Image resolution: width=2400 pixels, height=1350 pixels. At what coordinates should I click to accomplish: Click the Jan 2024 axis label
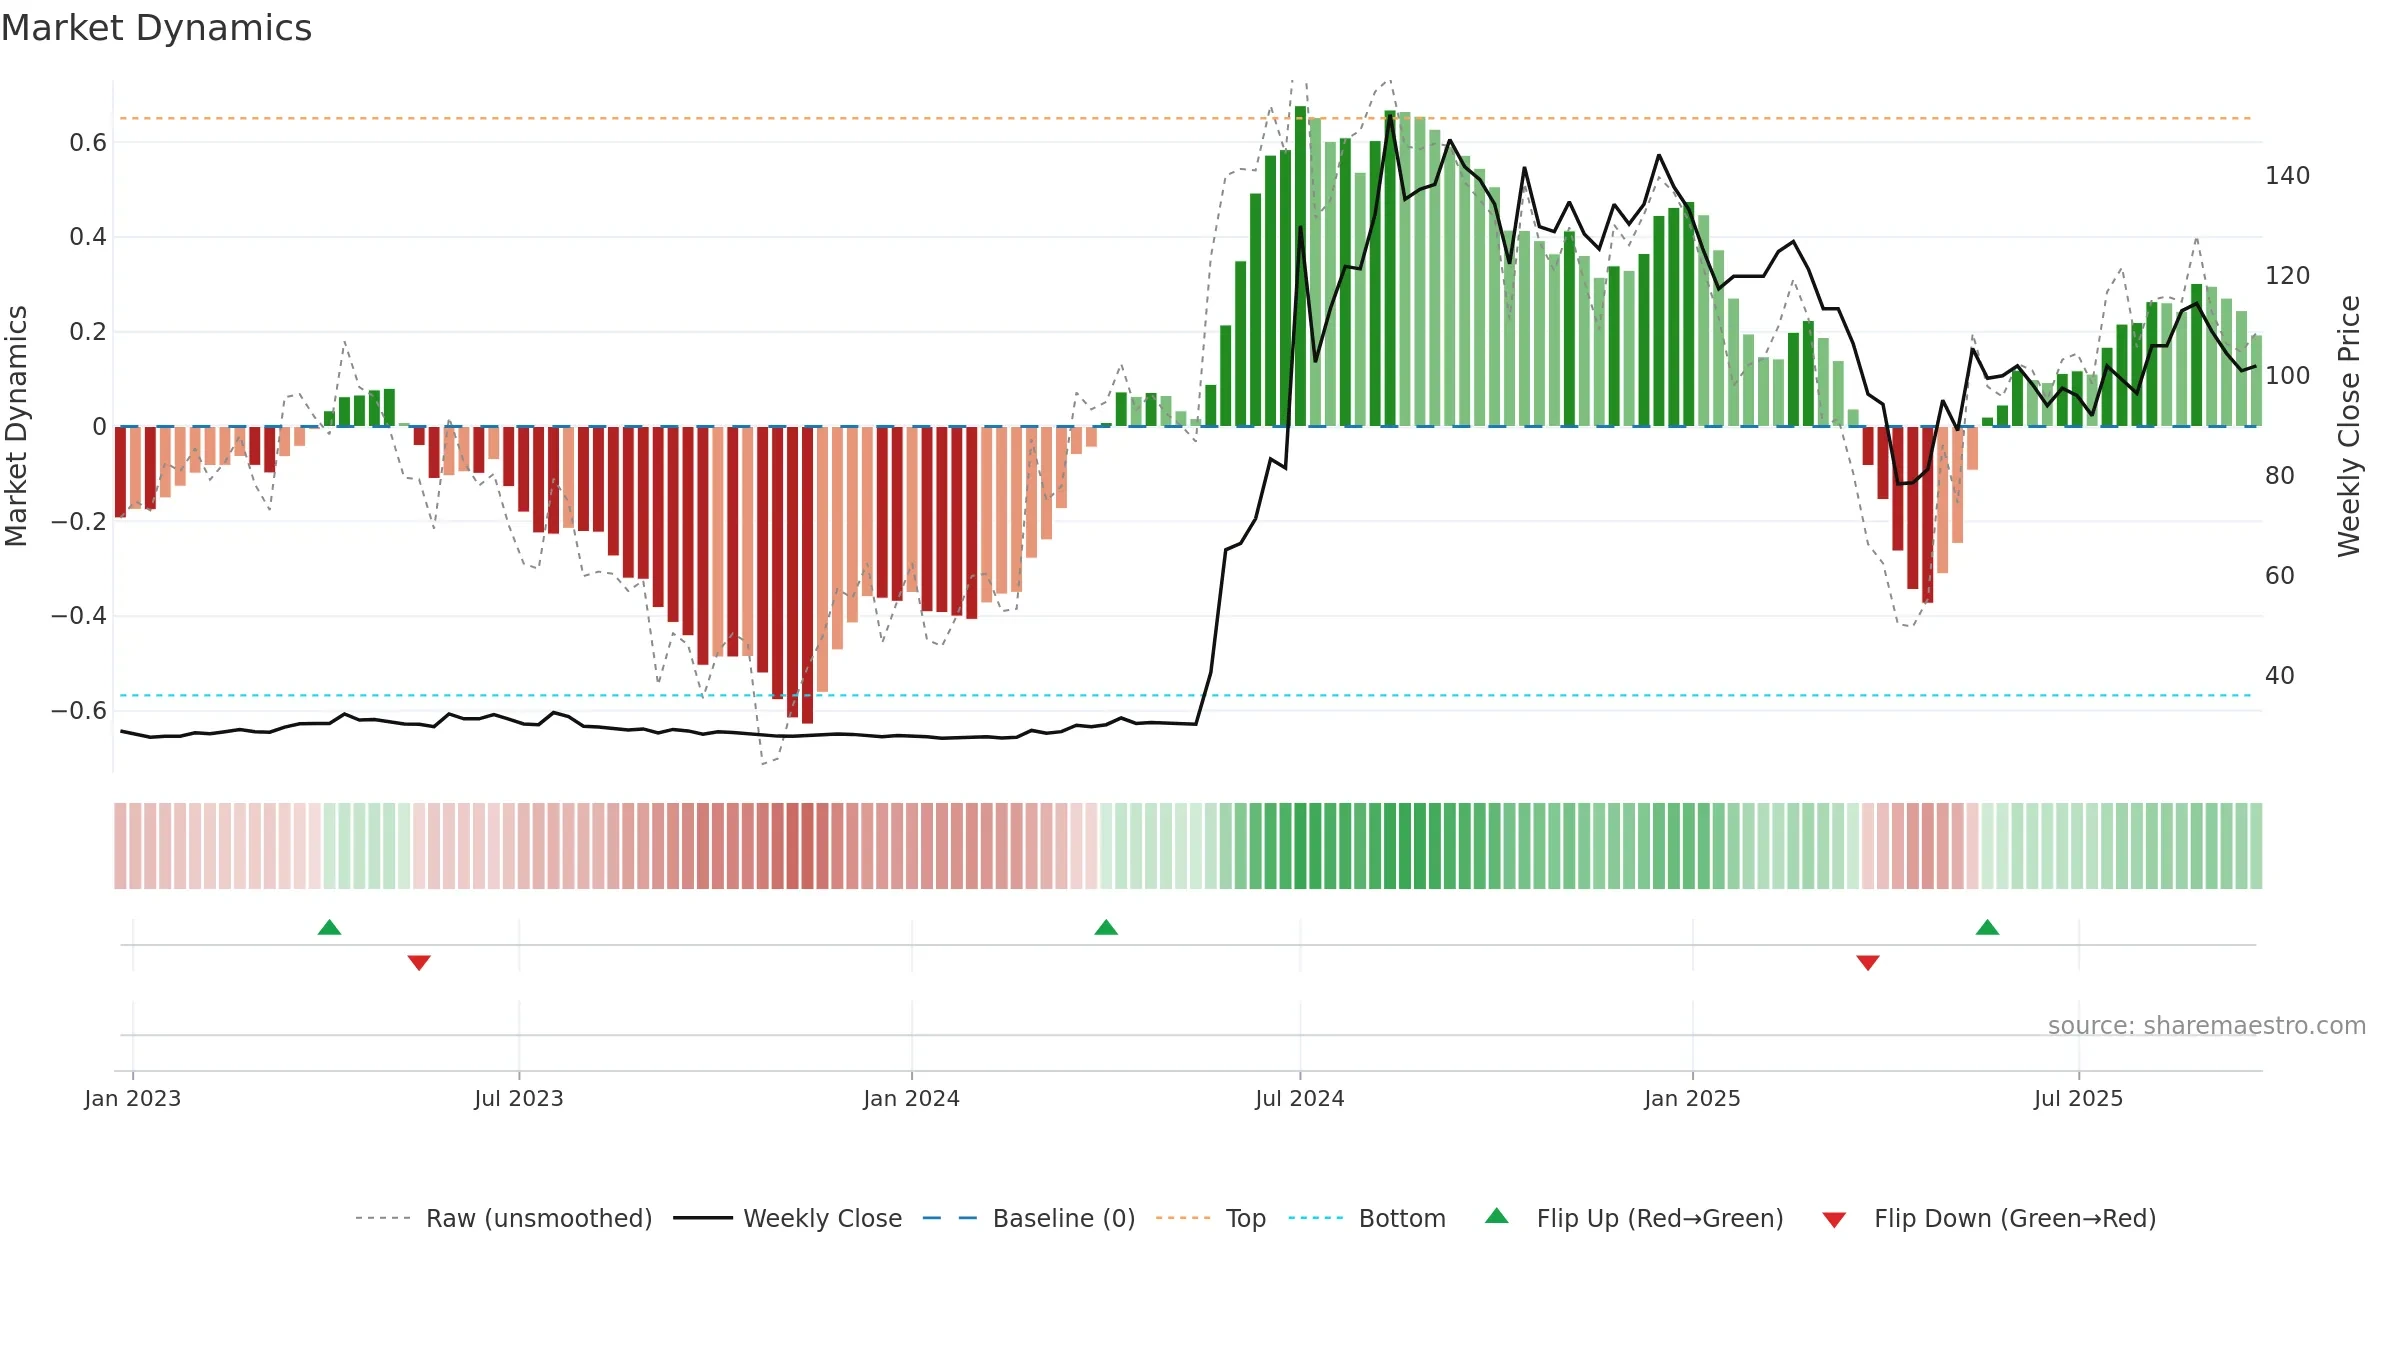tap(912, 1098)
